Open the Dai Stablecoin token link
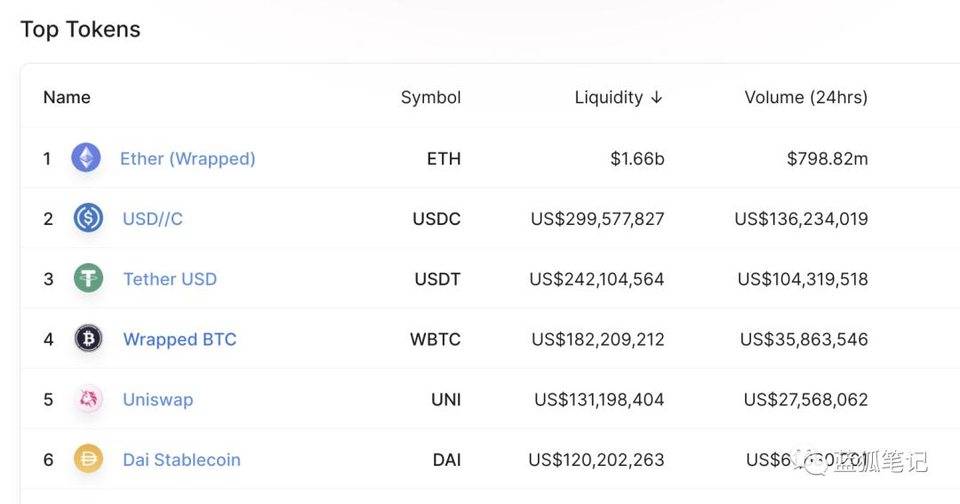 click(181, 460)
